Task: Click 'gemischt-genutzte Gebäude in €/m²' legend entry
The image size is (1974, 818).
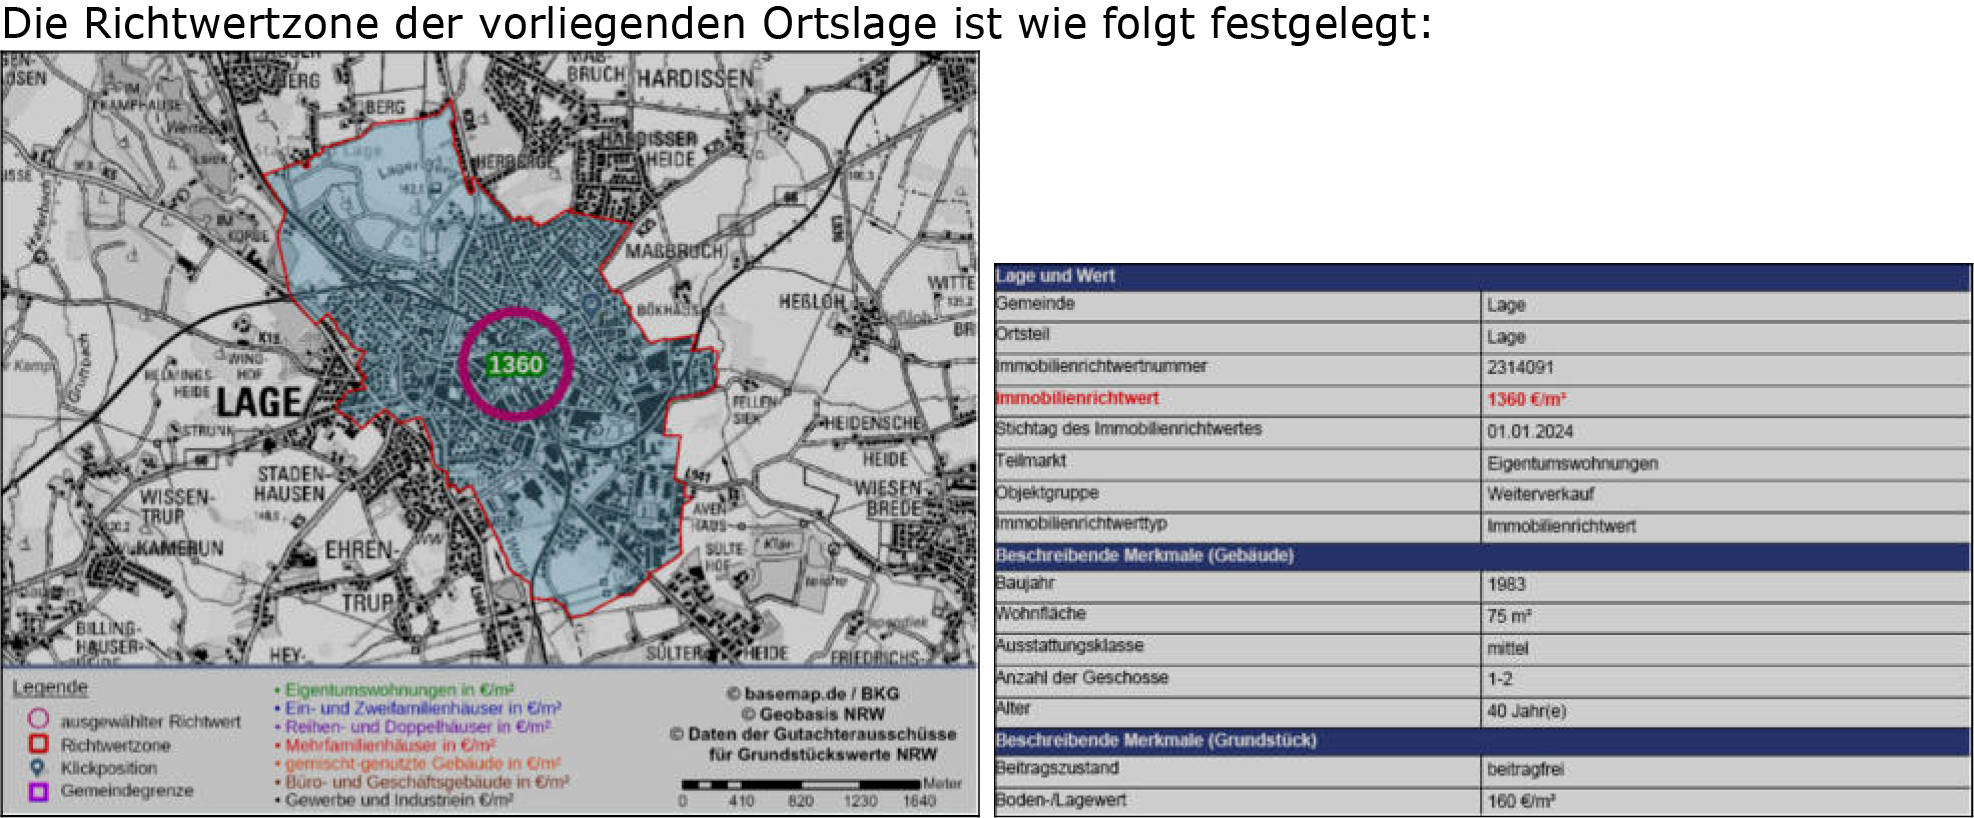Action: point(421,763)
